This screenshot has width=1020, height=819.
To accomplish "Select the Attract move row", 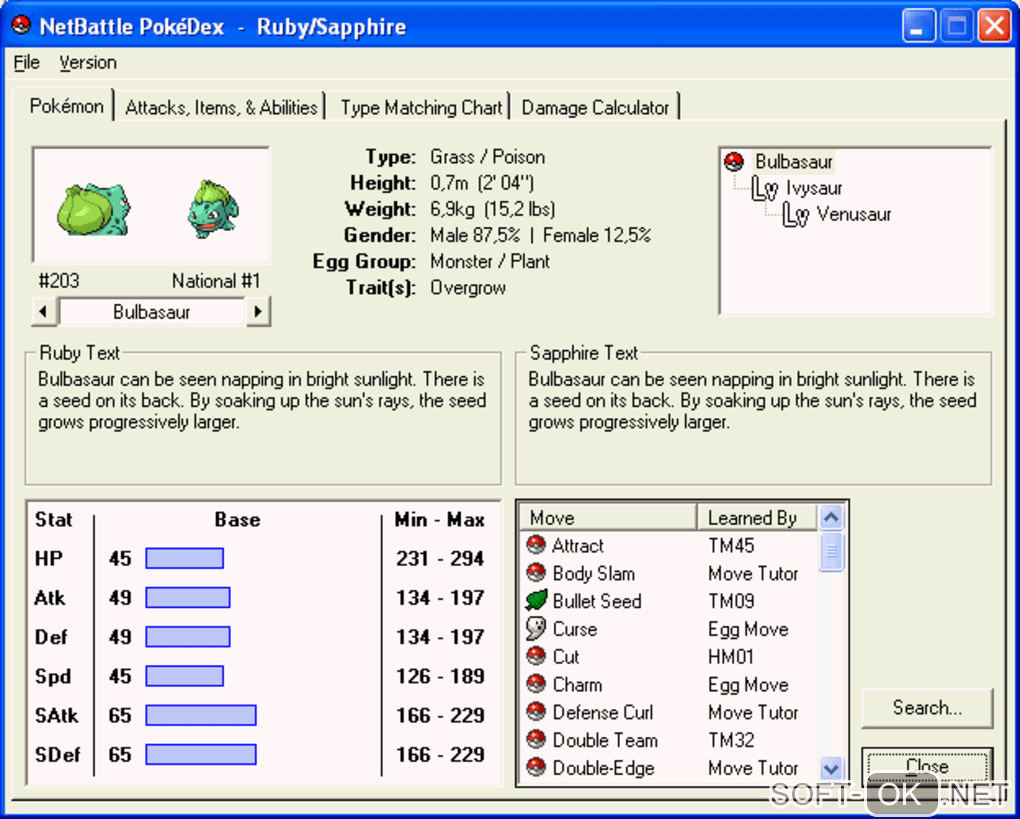I will pyautogui.click(x=669, y=545).
